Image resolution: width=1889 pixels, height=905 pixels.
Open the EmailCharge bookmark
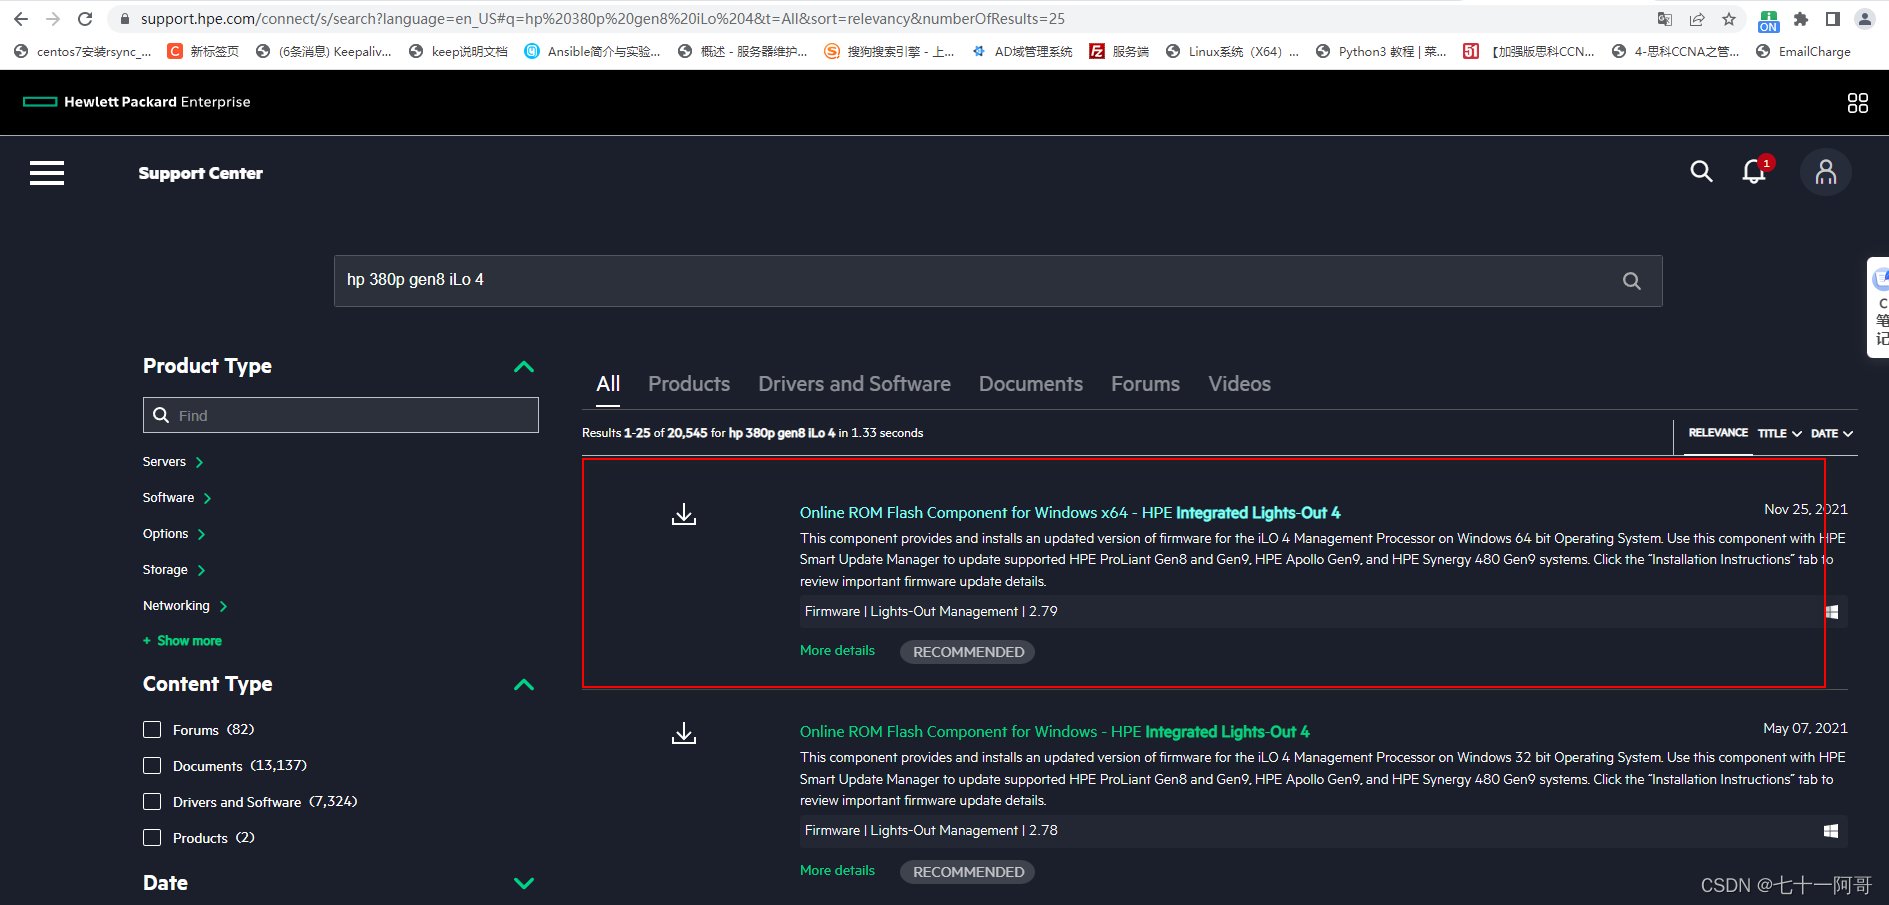[1803, 51]
